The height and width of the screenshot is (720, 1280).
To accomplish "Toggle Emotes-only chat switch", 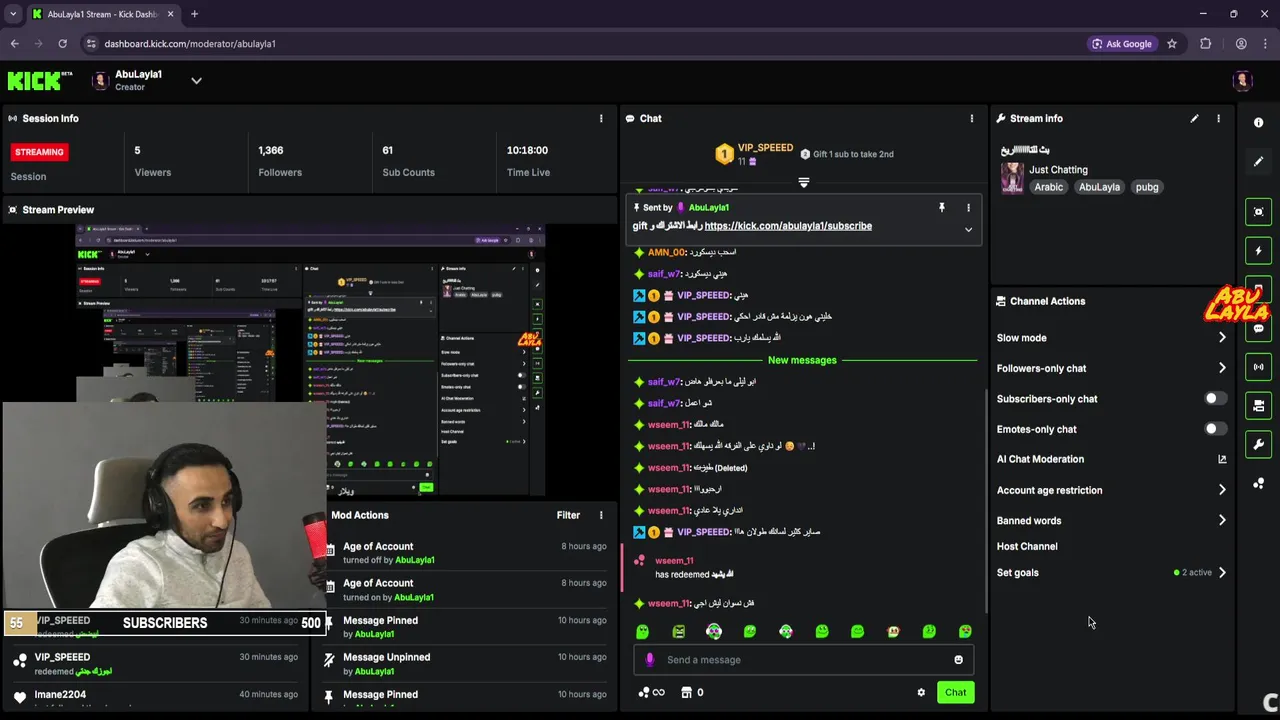I will click(x=1215, y=429).
